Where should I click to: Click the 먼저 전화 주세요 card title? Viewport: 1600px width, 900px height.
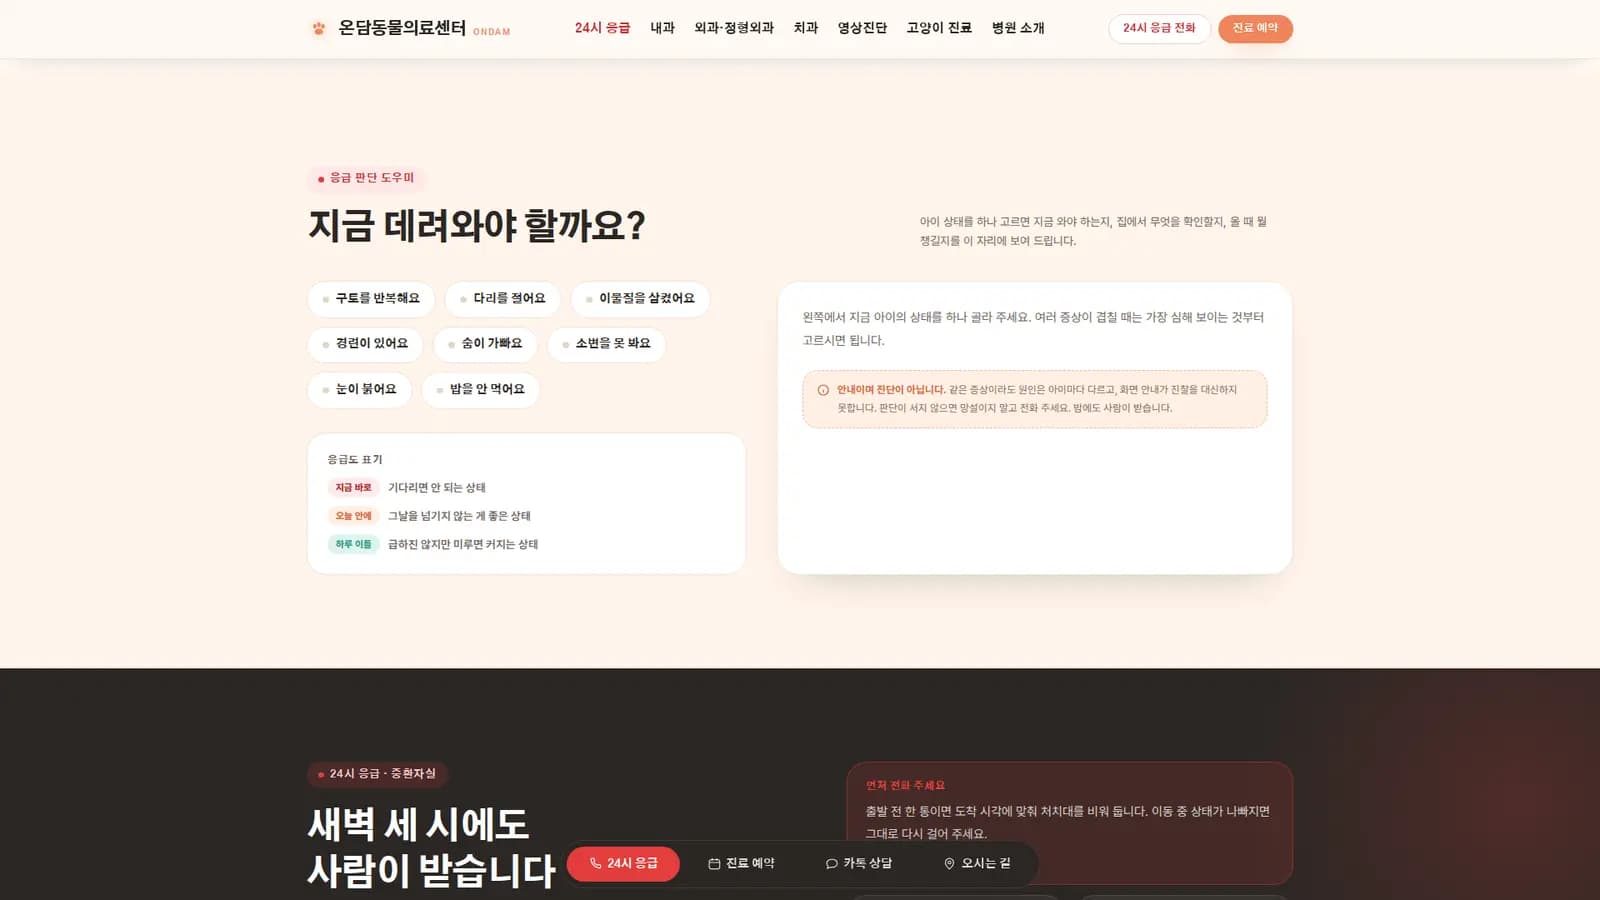click(905, 786)
